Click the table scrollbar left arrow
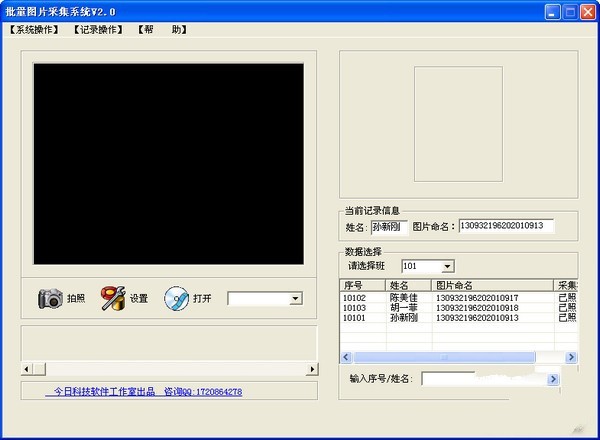600x440 pixels. point(346,357)
